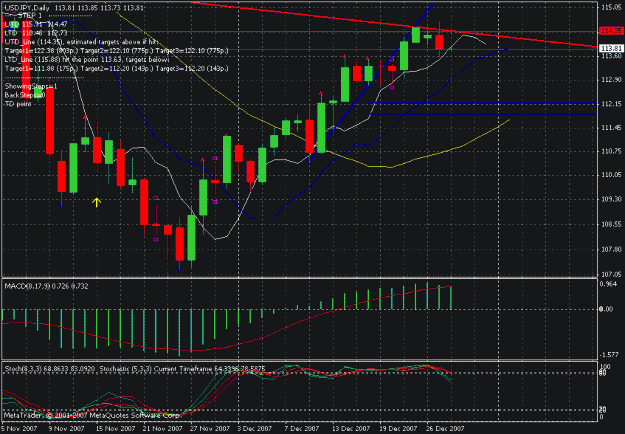
Task: Click the 115.05 price scale value
Action: [611, 7]
